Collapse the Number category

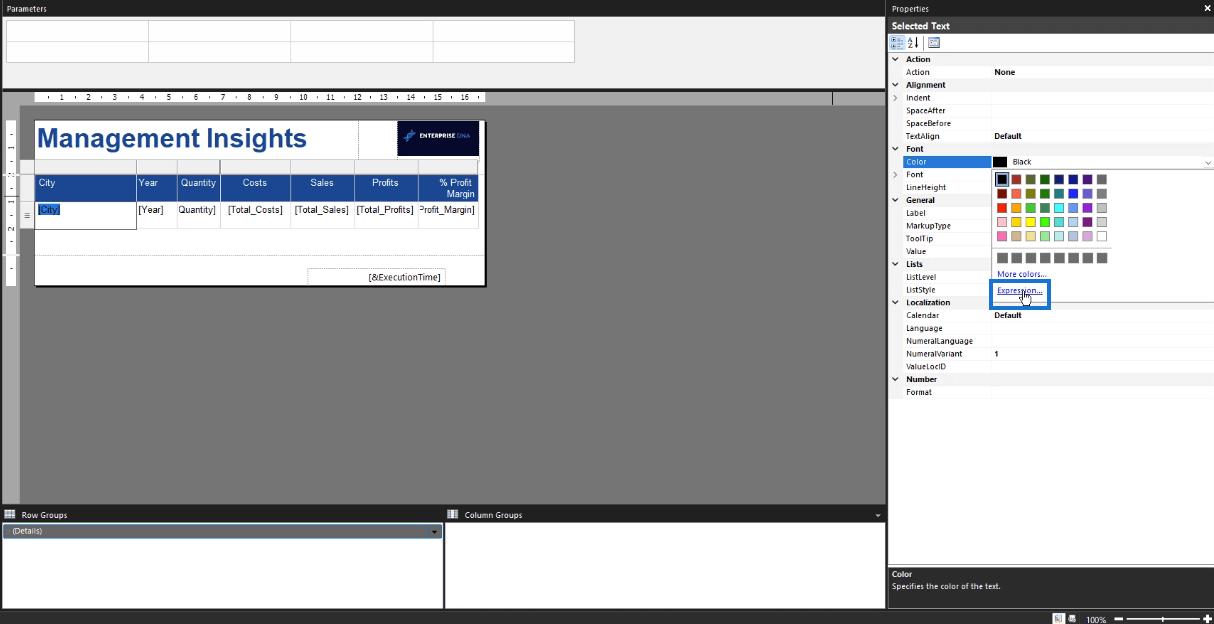[895, 379]
